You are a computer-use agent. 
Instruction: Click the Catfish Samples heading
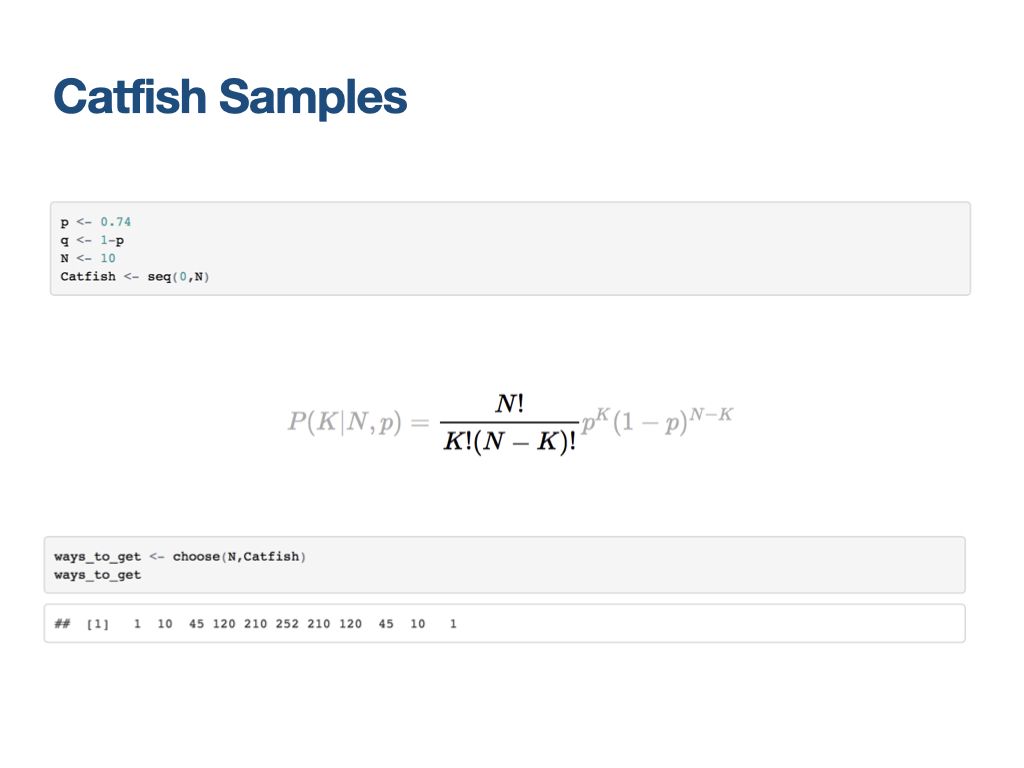click(x=230, y=97)
